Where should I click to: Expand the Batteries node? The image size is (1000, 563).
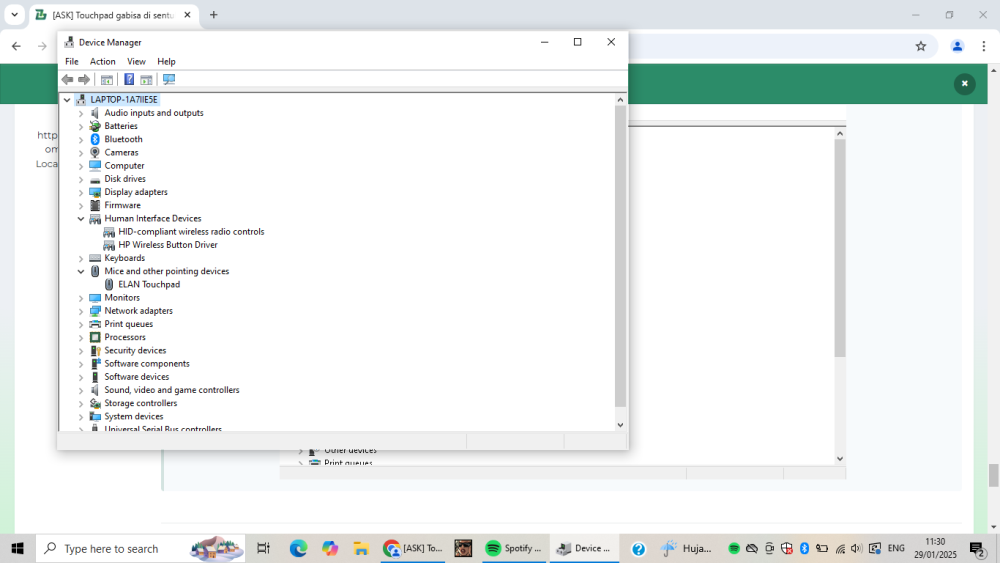point(81,126)
